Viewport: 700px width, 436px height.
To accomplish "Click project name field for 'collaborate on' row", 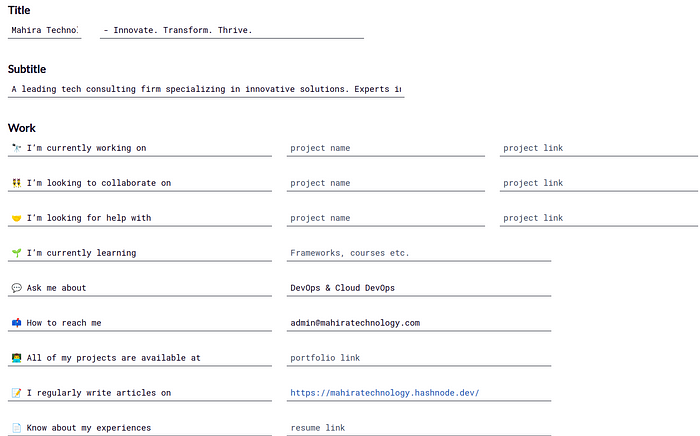I will (386, 183).
